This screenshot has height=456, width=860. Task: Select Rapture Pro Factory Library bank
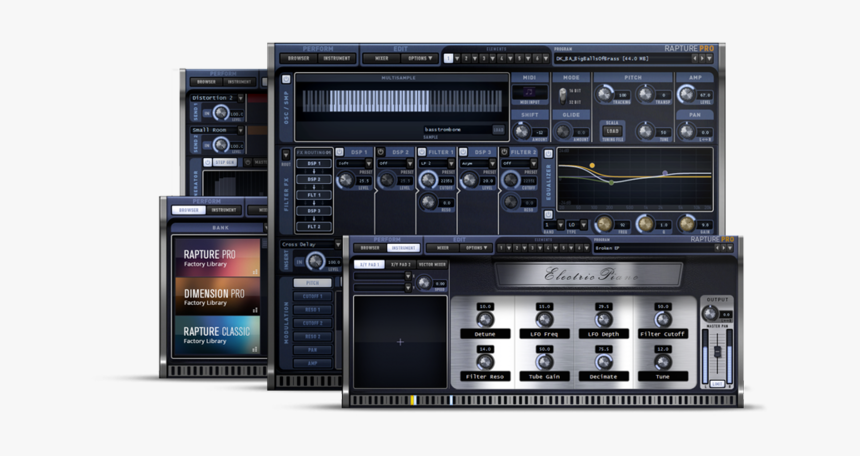point(217,257)
